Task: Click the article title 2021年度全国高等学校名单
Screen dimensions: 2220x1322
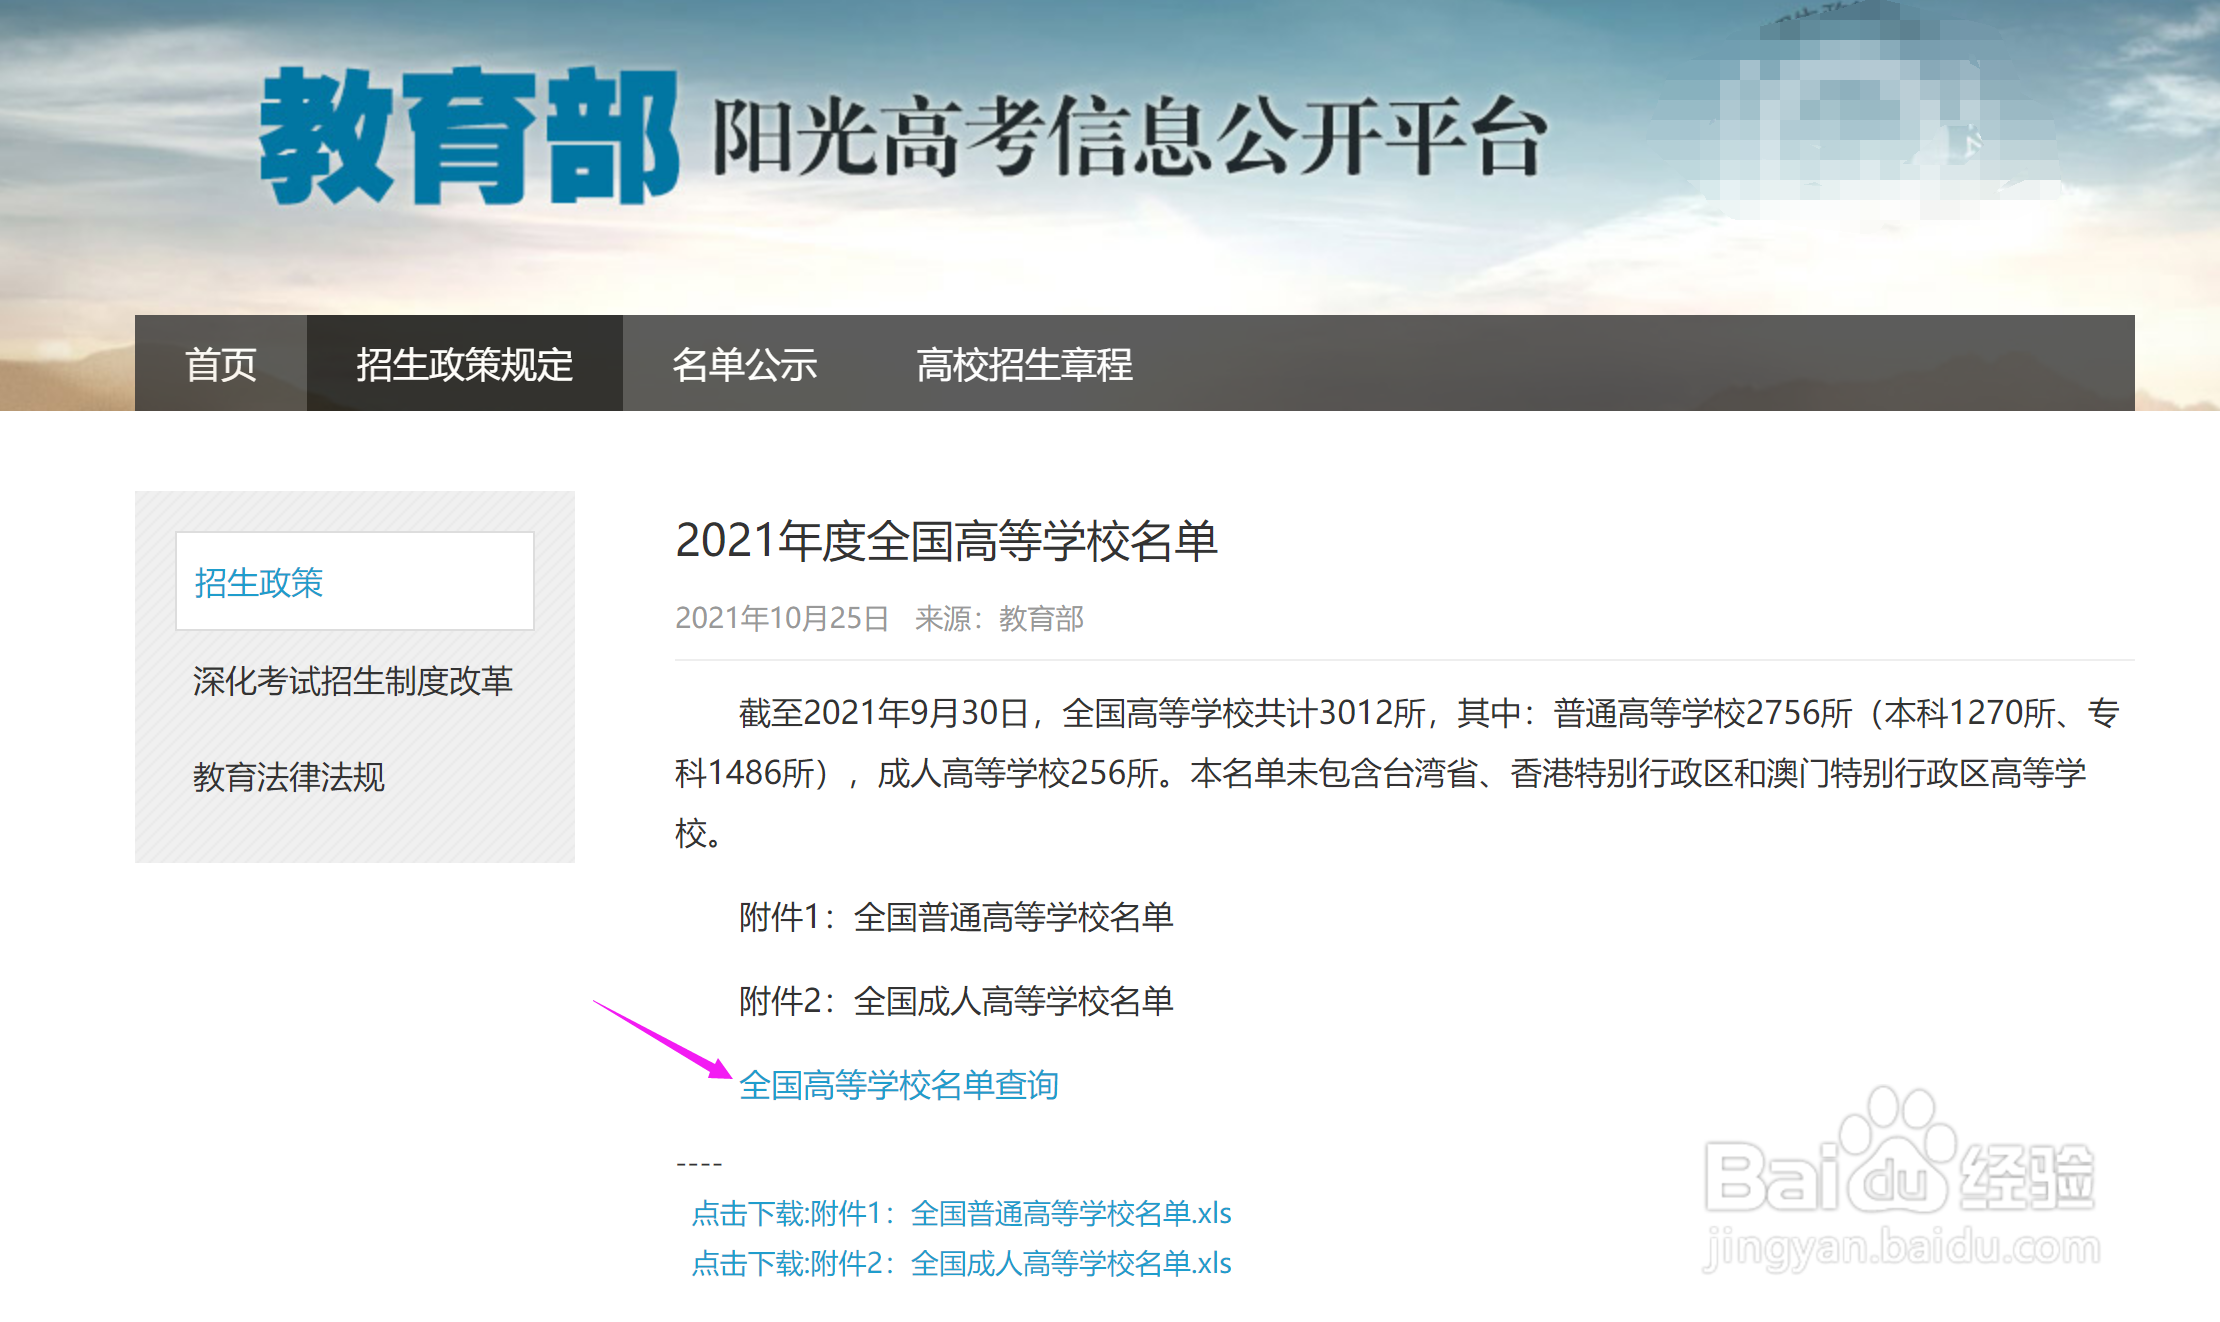Action: pyautogui.click(x=946, y=541)
